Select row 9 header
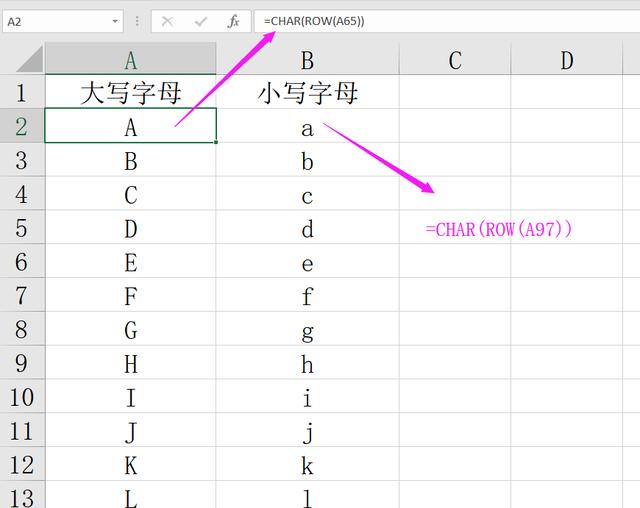 click(x=22, y=363)
